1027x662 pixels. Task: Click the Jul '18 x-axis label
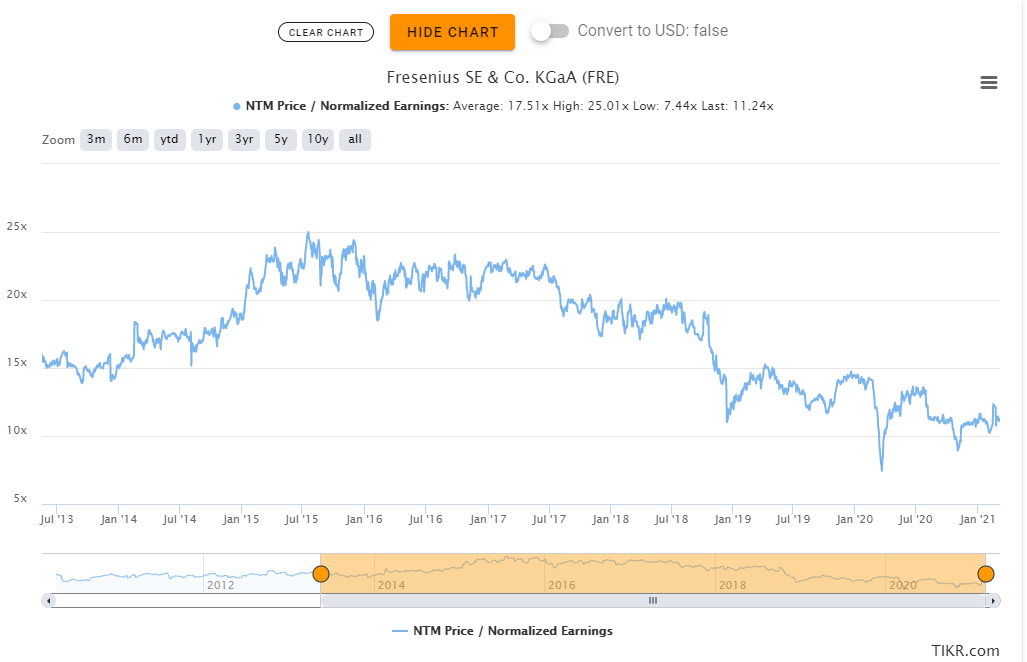[x=671, y=519]
